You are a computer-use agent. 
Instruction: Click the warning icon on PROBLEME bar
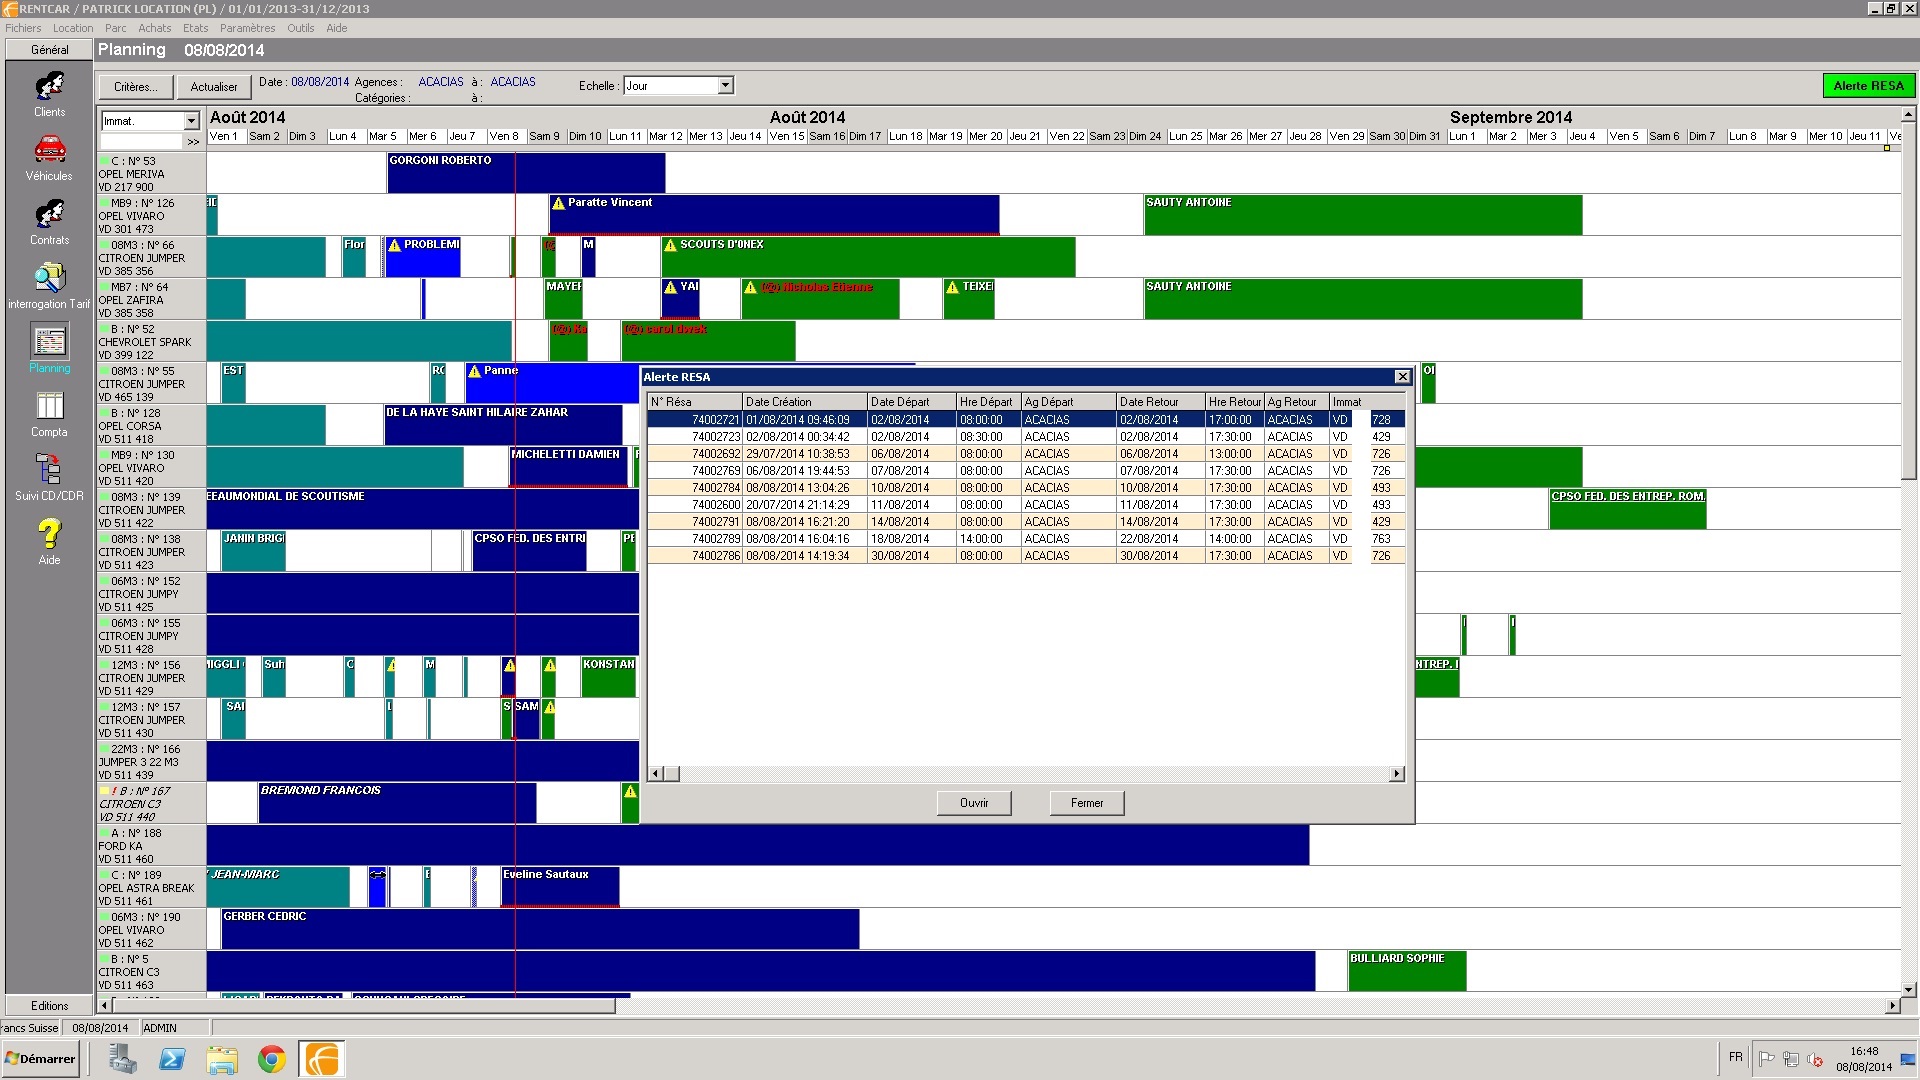(x=394, y=245)
